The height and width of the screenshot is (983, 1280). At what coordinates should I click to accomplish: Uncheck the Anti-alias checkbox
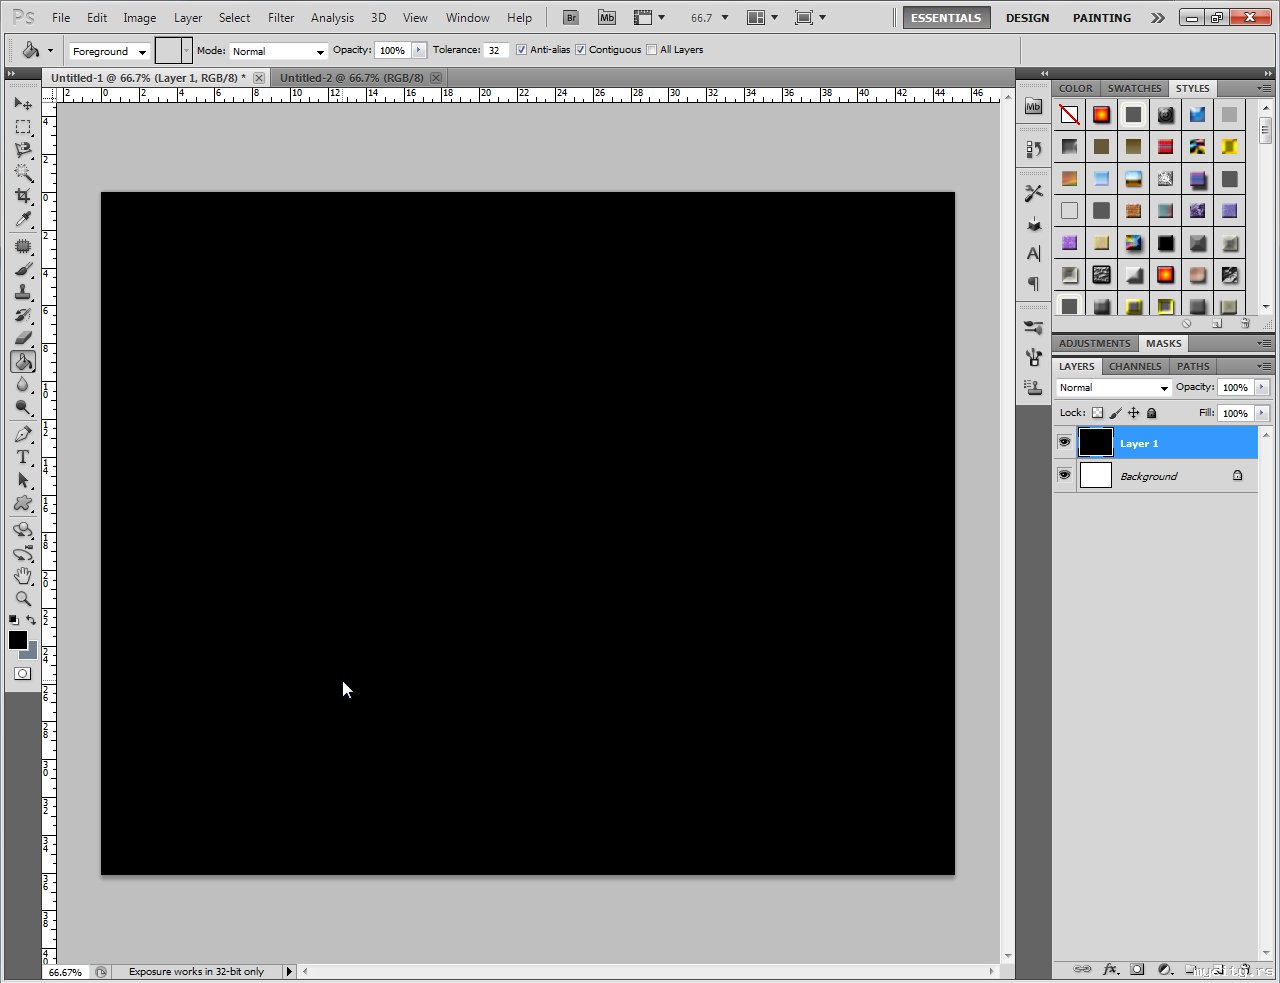click(521, 50)
